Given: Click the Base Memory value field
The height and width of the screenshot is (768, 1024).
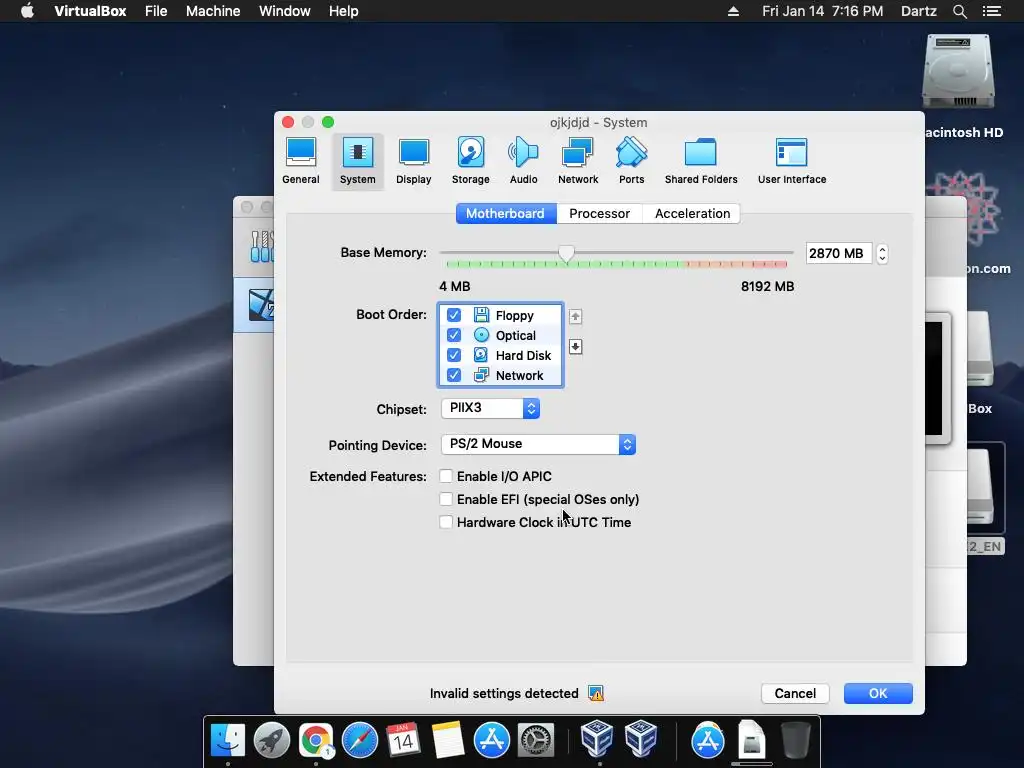Looking at the screenshot, I should tap(838, 253).
